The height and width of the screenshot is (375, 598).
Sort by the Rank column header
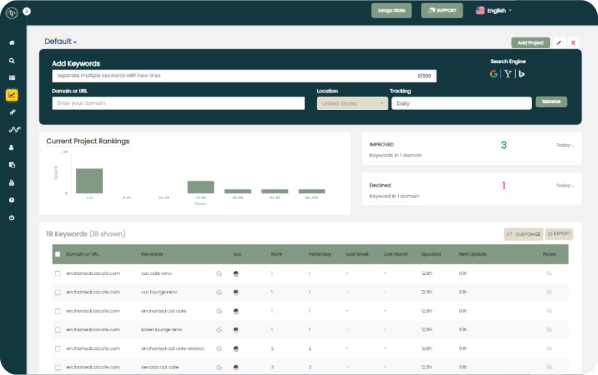276,254
